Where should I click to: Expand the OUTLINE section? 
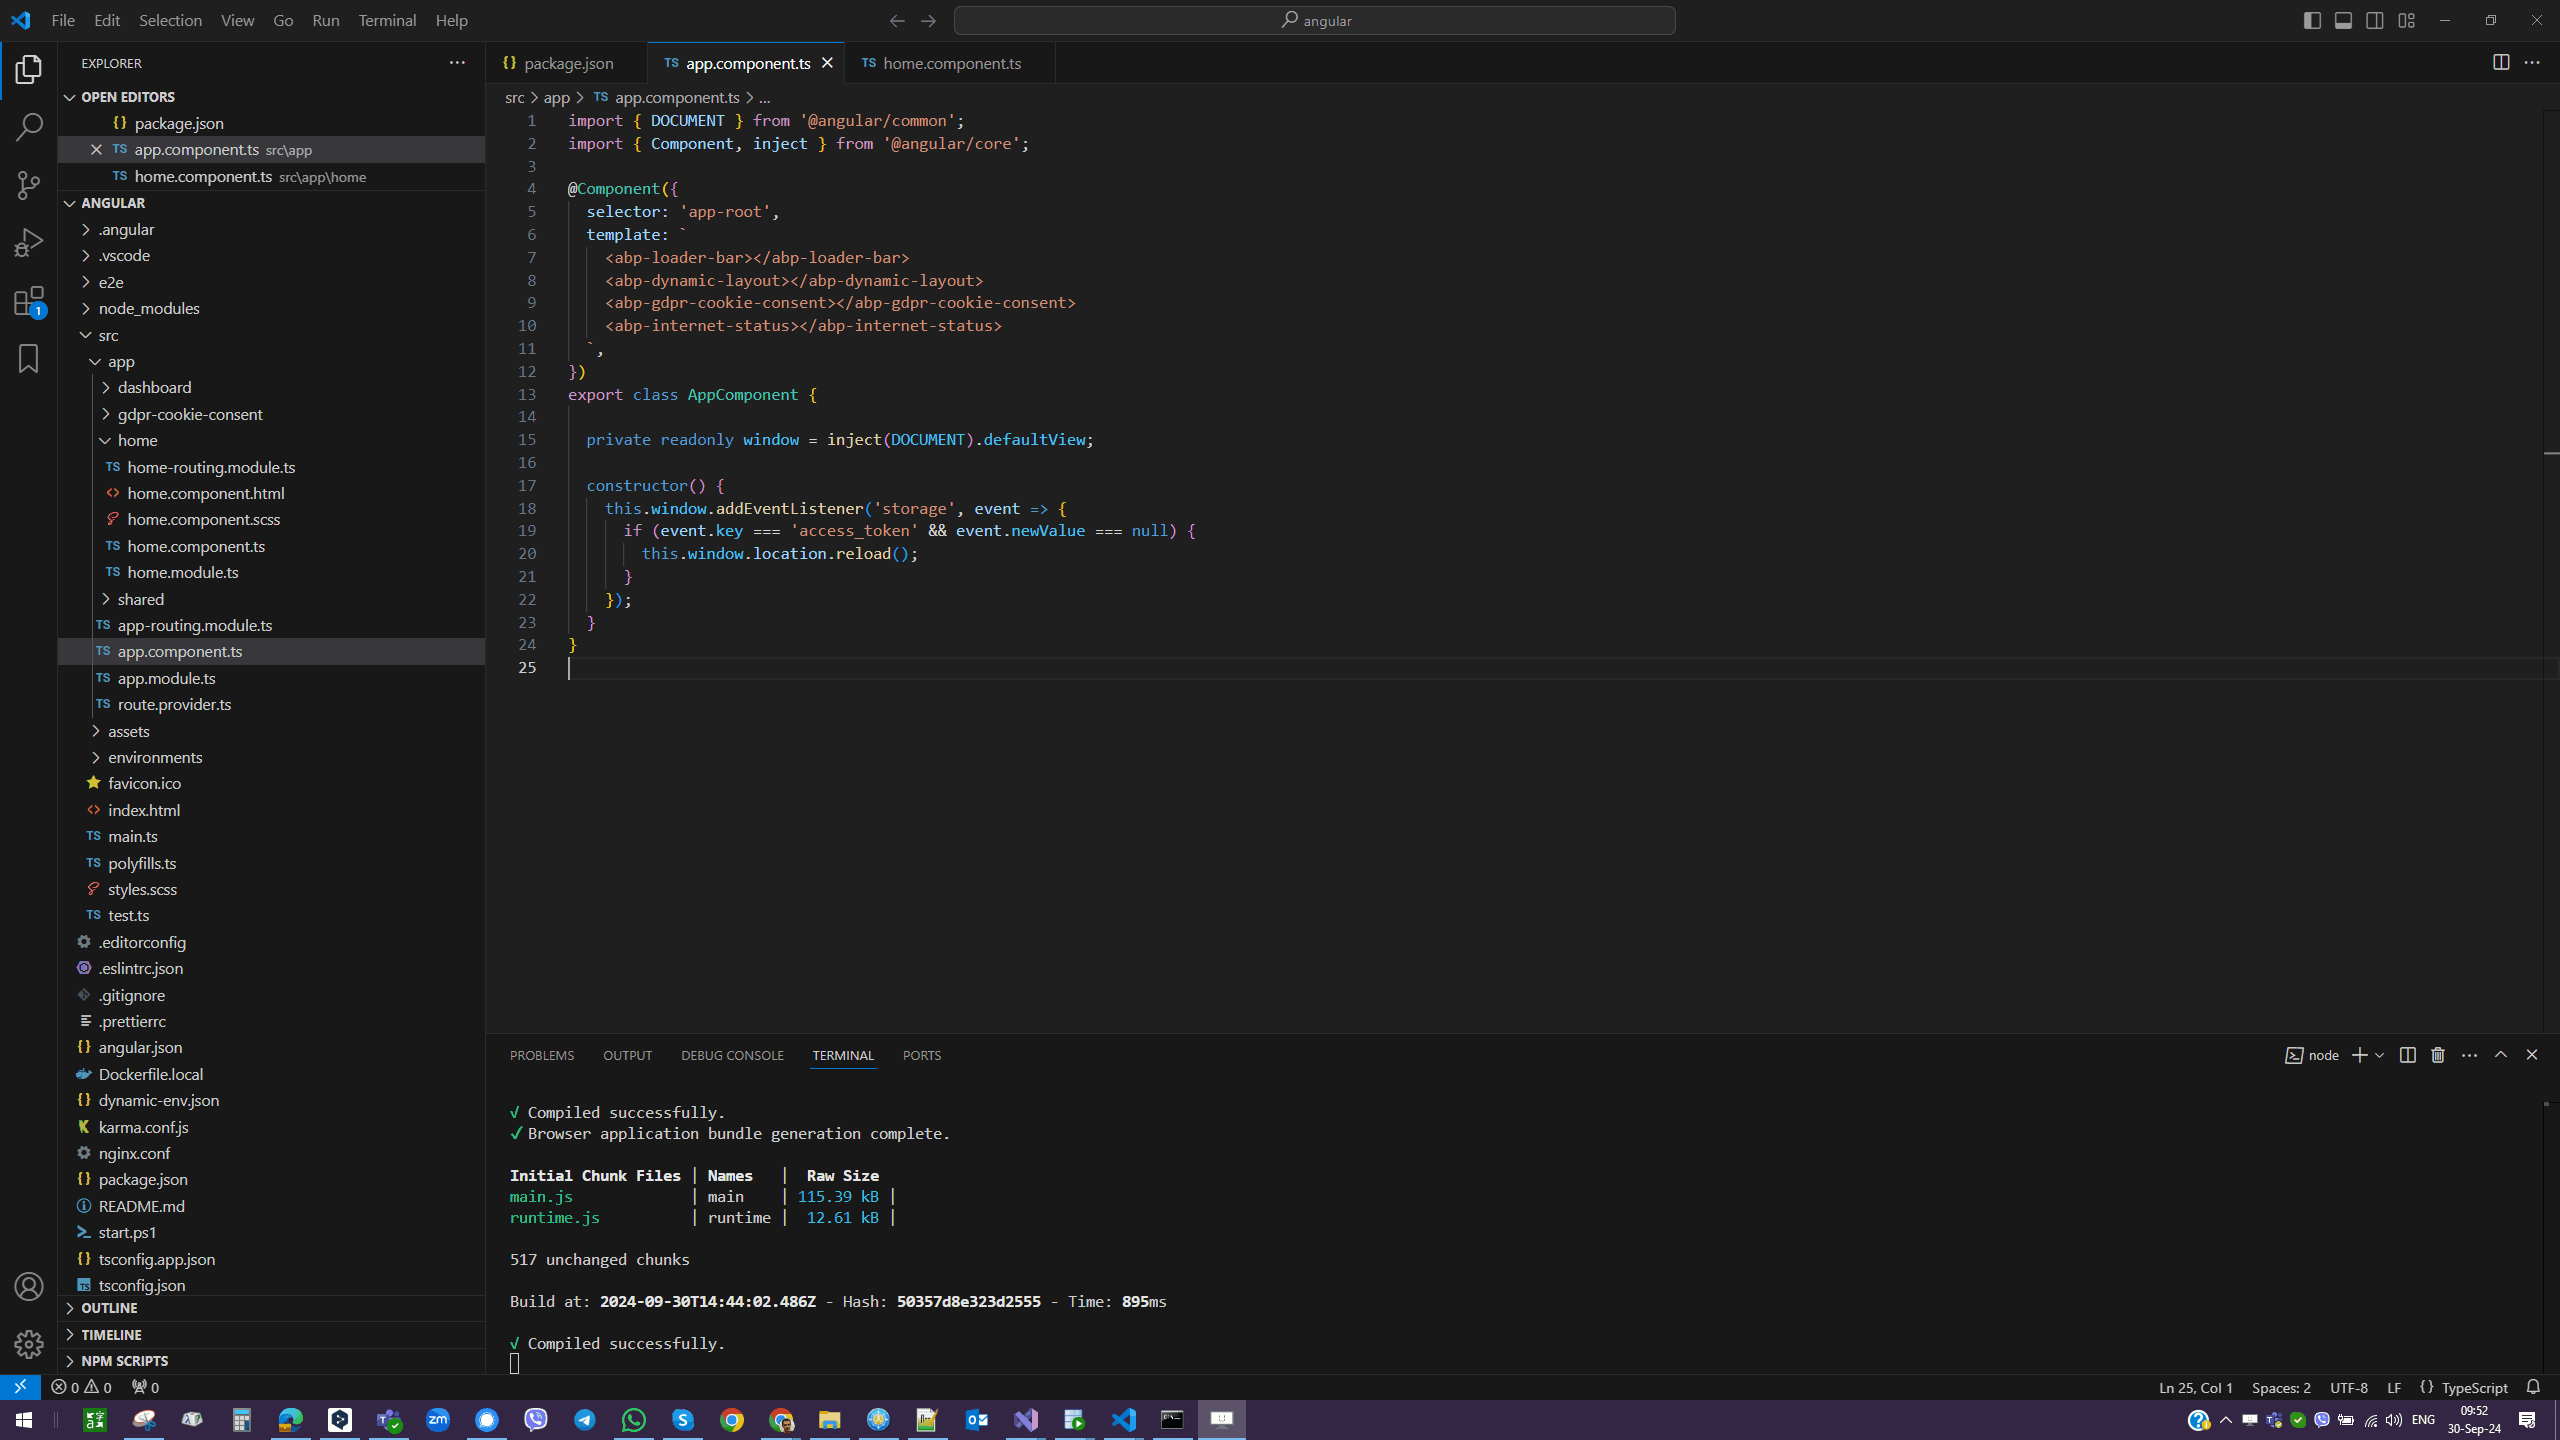[109, 1308]
